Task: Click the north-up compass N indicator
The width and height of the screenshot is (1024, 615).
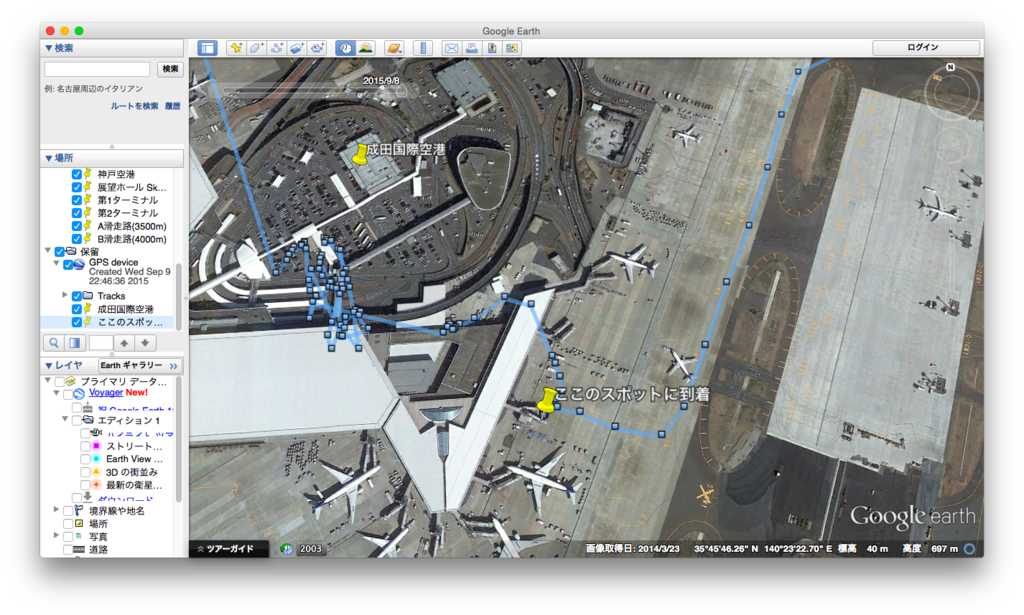Action: [x=950, y=67]
